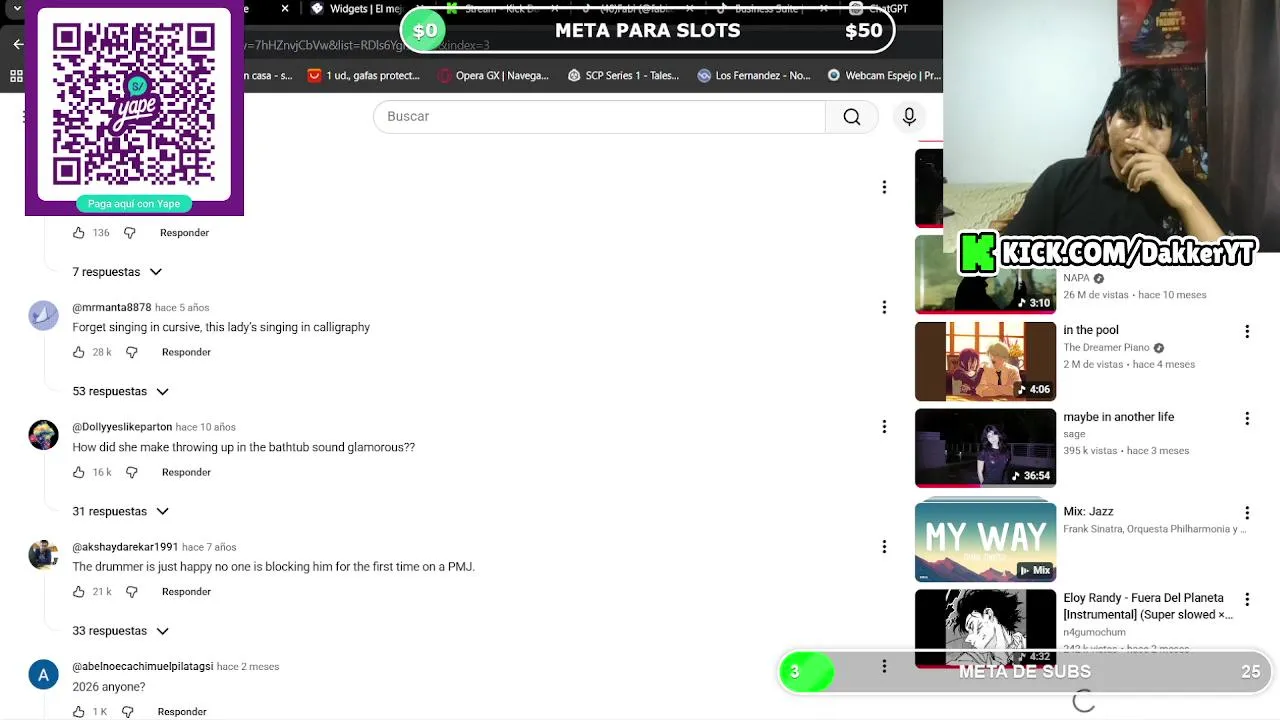Open the '1 ud., gafas protect...' bookmark
The height and width of the screenshot is (720, 1280).
(x=364, y=76)
